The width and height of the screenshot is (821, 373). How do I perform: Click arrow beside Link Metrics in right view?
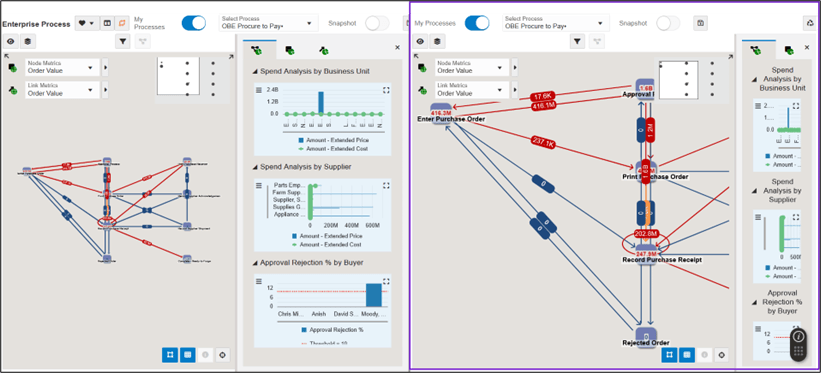point(515,90)
